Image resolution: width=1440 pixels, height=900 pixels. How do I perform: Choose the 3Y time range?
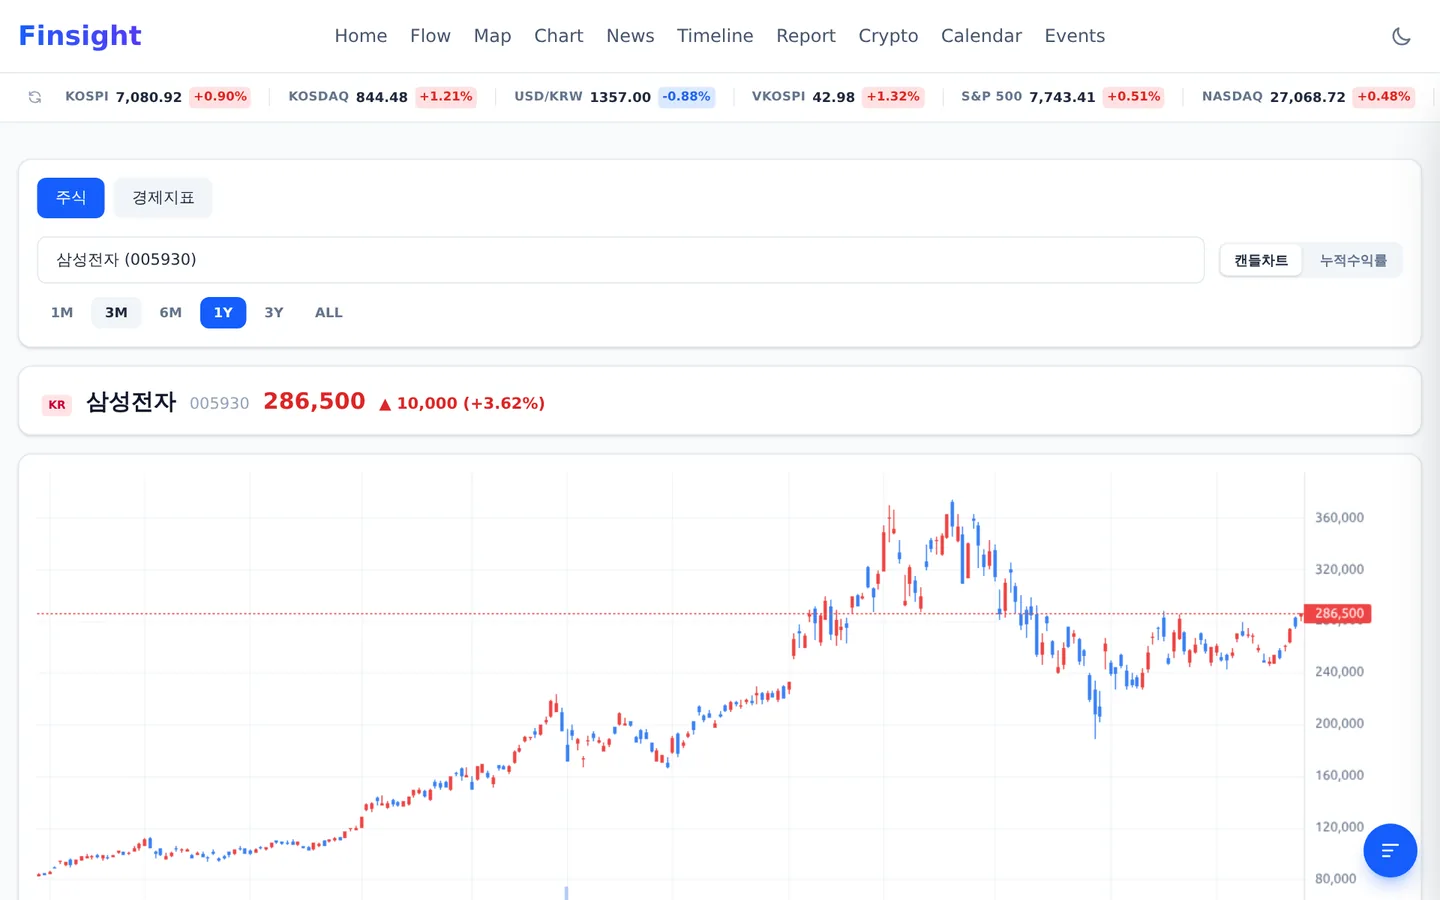click(x=274, y=313)
